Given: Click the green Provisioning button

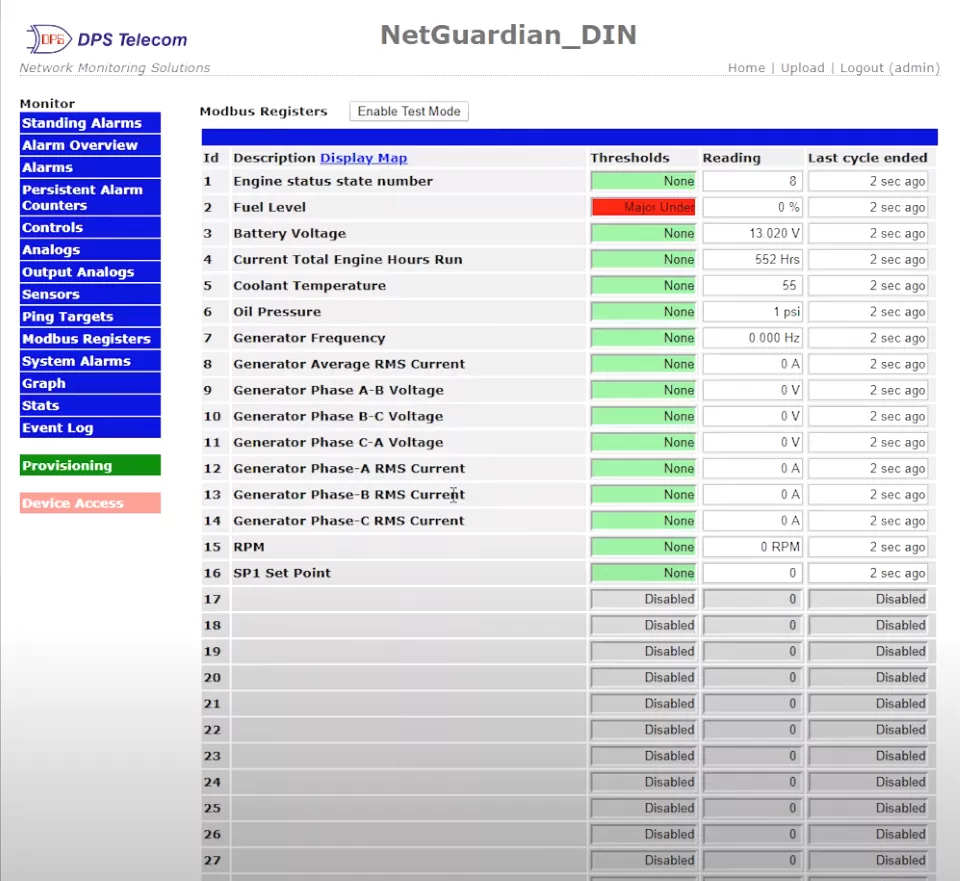Looking at the screenshot, I should point(89,465).
